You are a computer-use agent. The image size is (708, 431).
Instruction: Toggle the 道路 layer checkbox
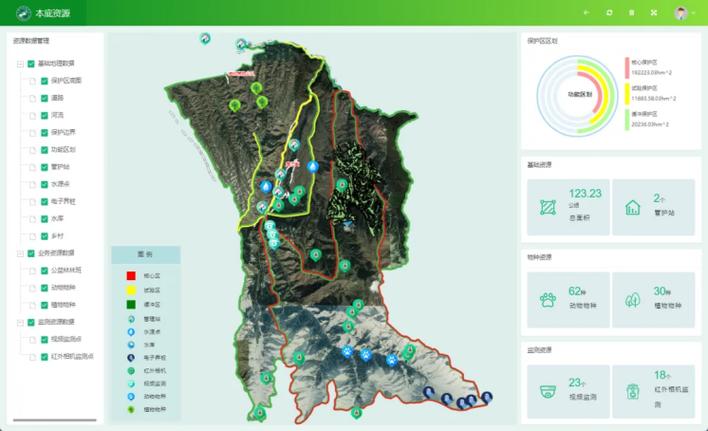pyautogui.click(x=44, y=98)
